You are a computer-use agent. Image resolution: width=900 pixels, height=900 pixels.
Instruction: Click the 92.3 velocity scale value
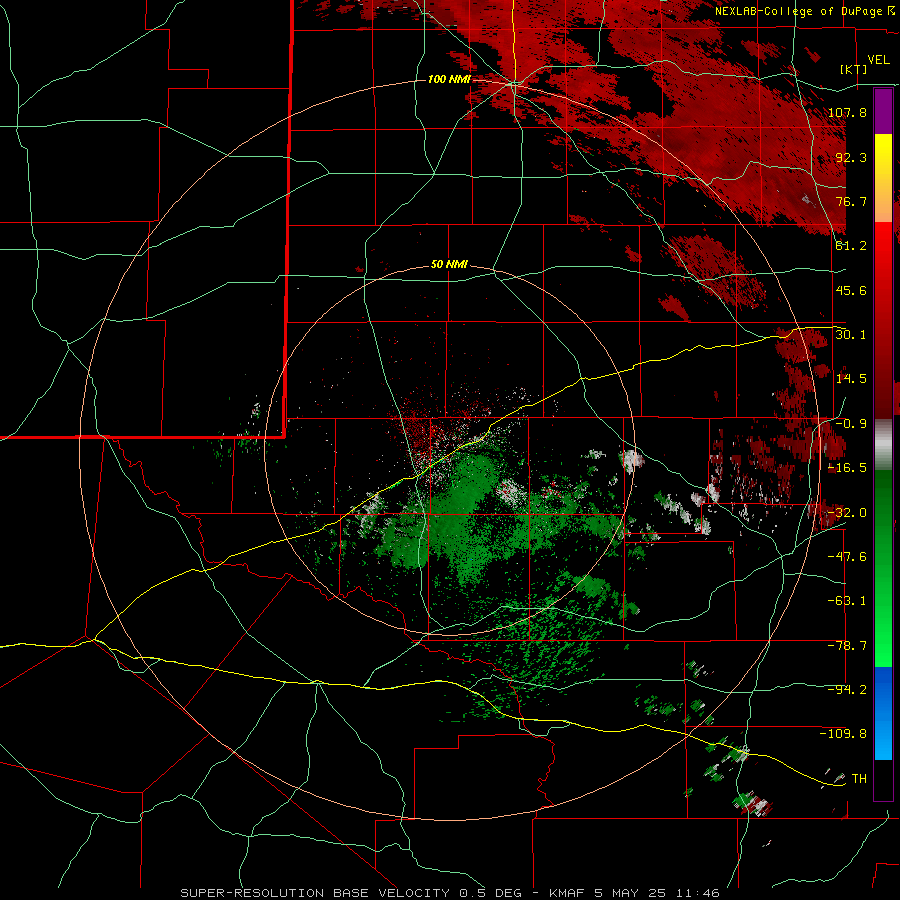click(x=851, y=157)
